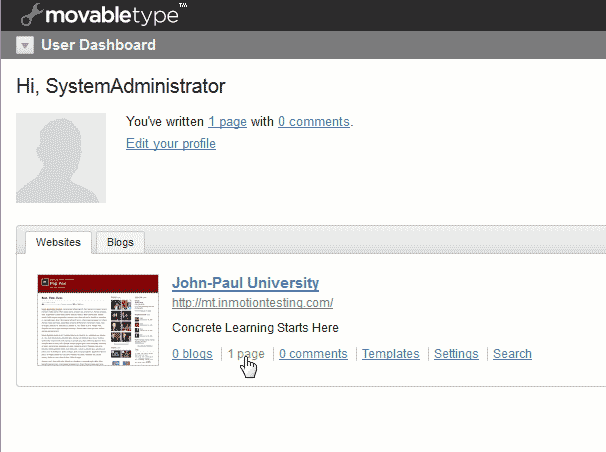Click the gray profile avatar image
606x452 pixels.
(61, 158)
